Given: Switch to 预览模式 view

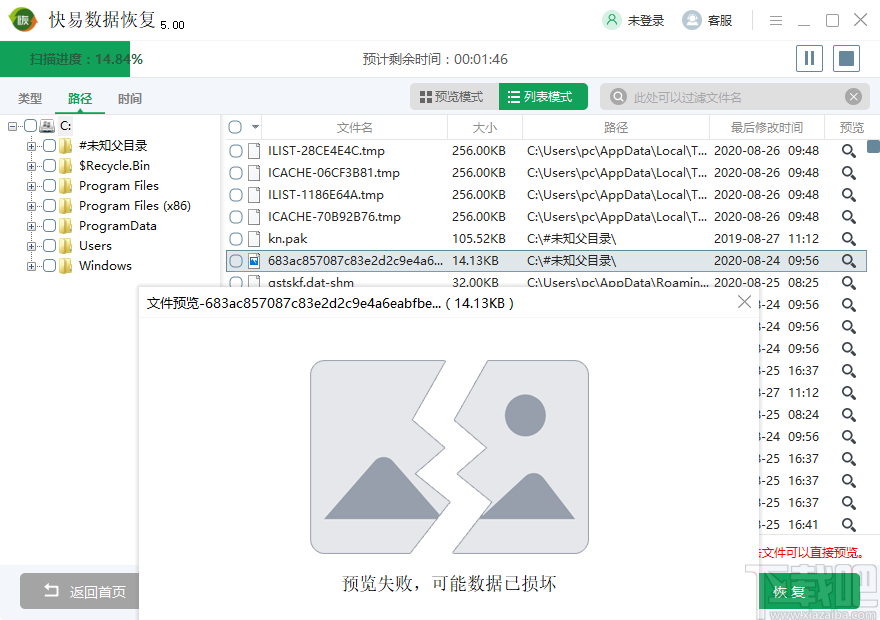Looking at the screenshot, I should click(x=454, y=97).
